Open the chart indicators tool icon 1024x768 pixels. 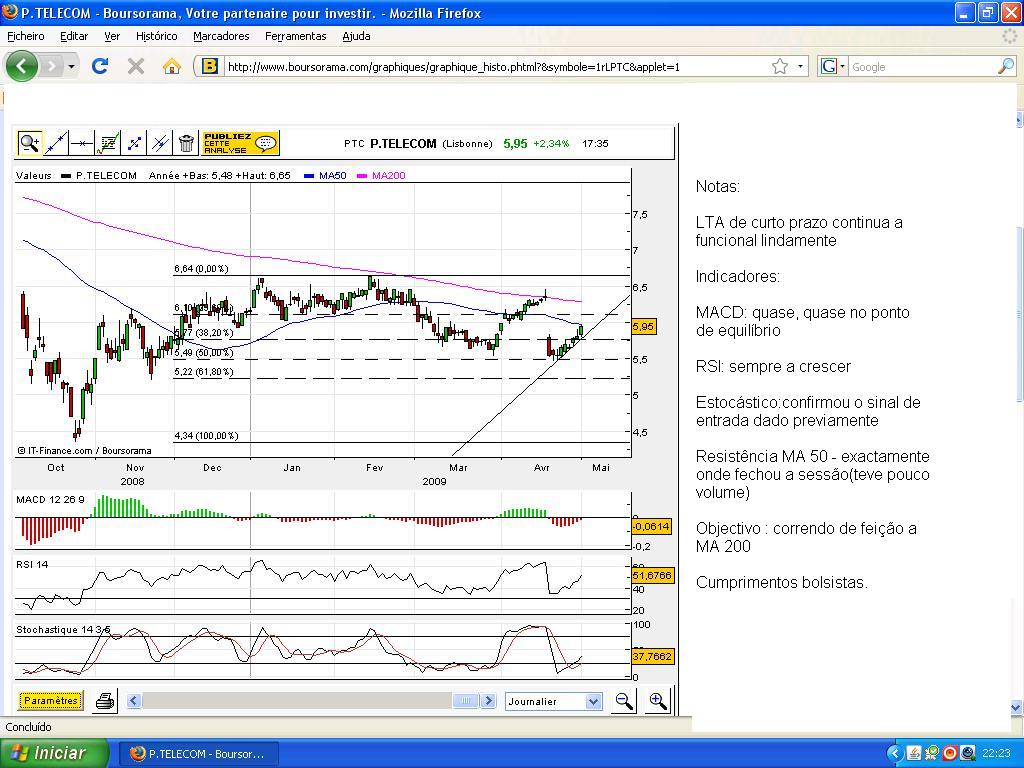coord(108,142)
